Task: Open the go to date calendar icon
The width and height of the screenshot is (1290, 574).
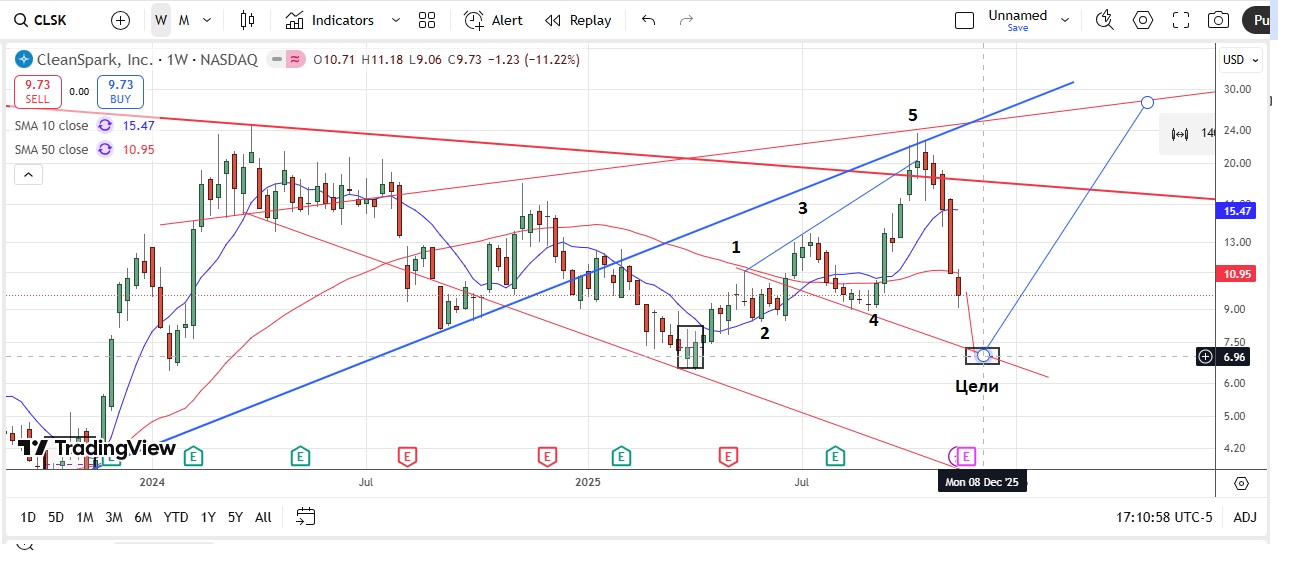Action: (x=306, y=517)
